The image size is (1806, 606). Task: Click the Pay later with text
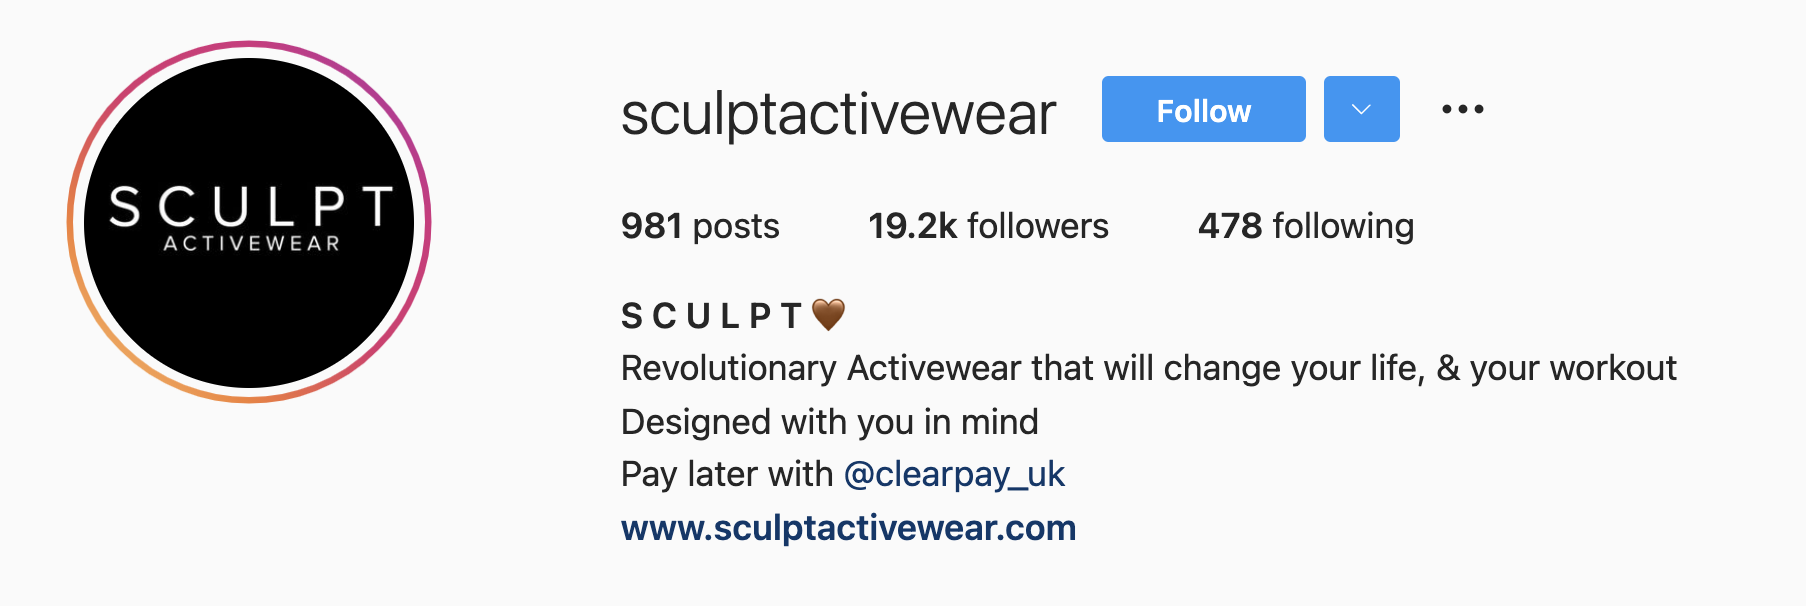point(727,474)
